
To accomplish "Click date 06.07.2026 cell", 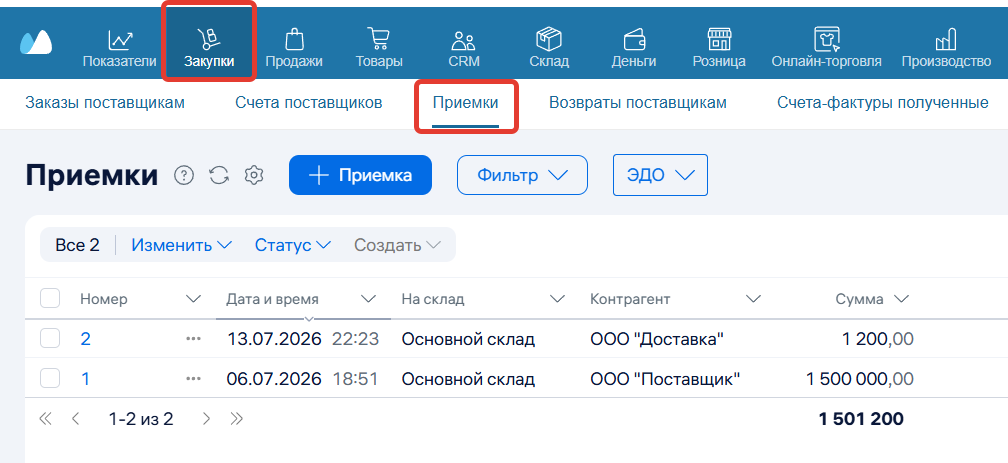I will click(274, 379).
